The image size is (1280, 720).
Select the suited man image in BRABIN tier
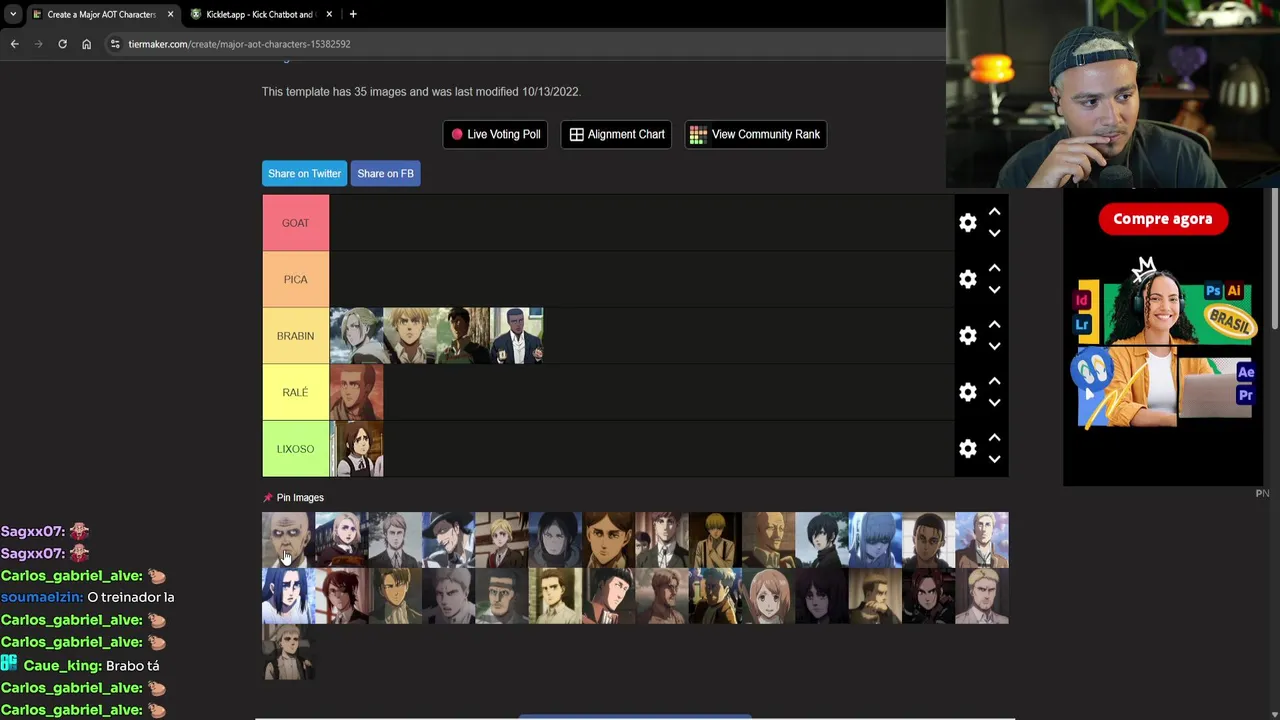517,336
